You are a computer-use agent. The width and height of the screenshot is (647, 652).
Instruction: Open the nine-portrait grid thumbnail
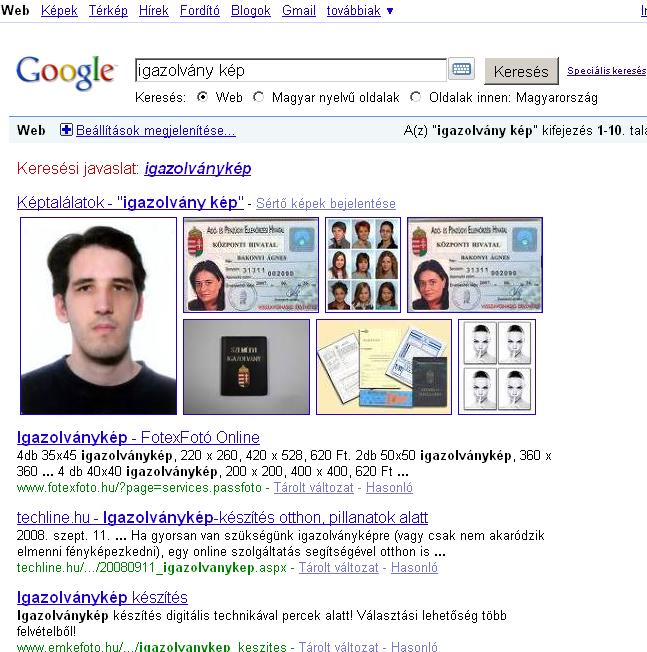[363, 264]
